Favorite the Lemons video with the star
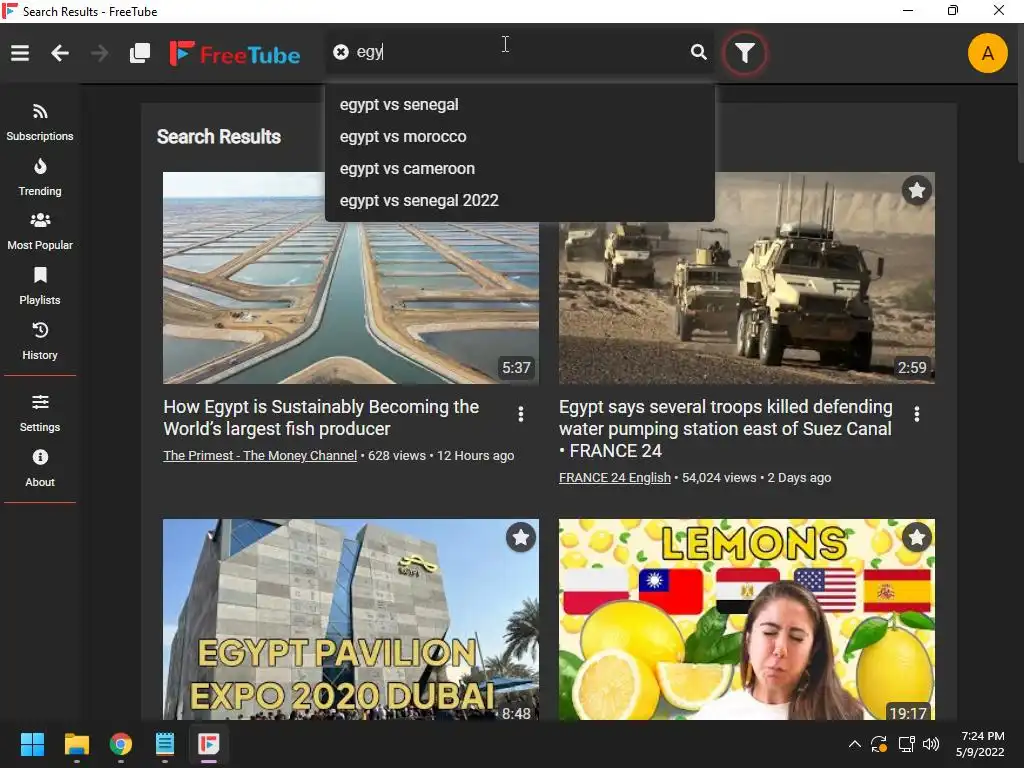The image size is (1024, 768). point(917,537)
